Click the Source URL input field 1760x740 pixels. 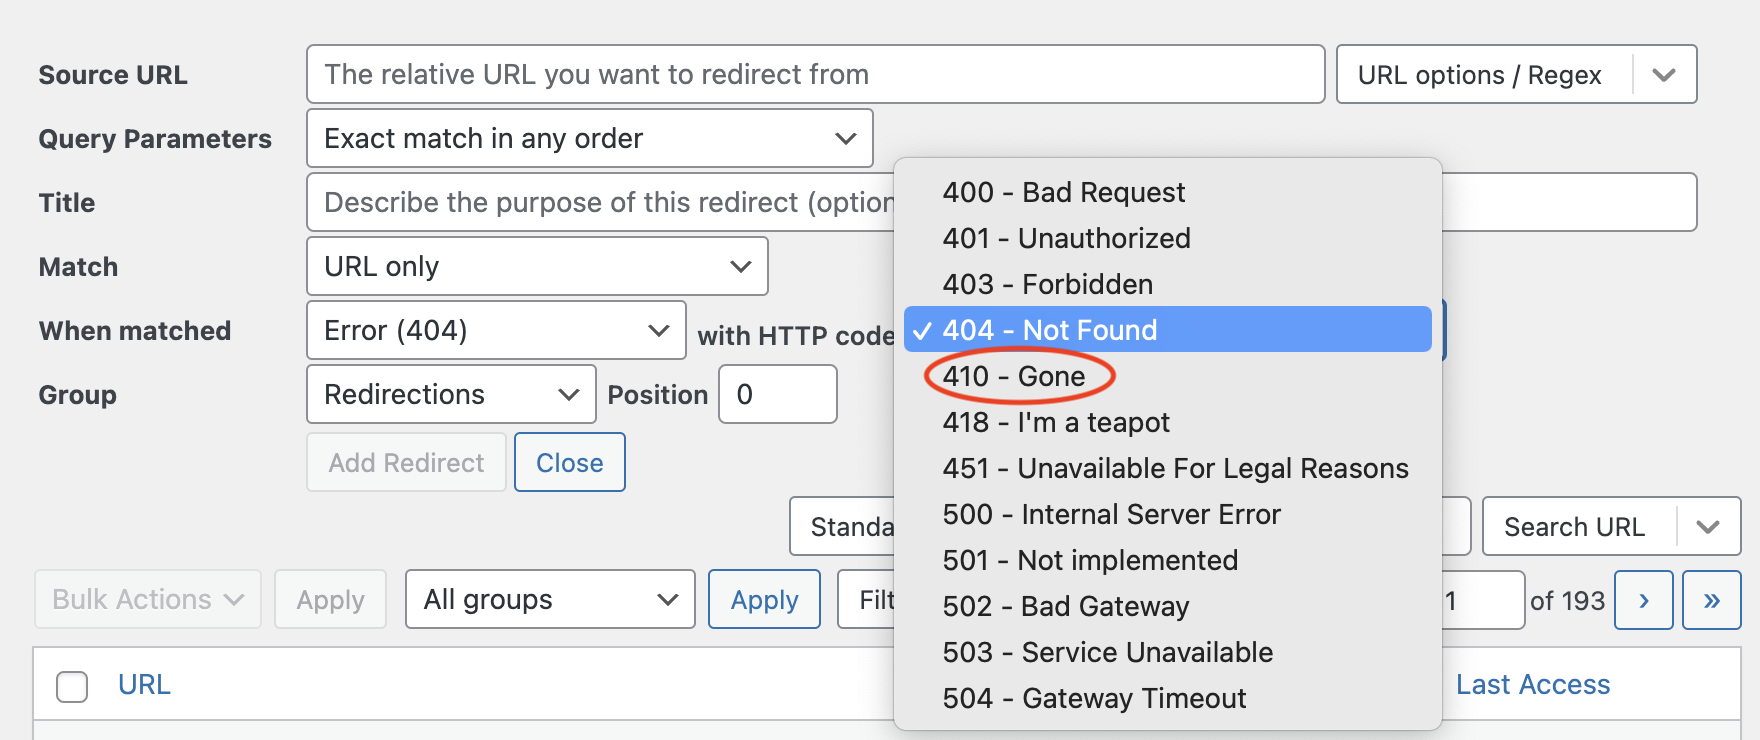pos(815,75)
